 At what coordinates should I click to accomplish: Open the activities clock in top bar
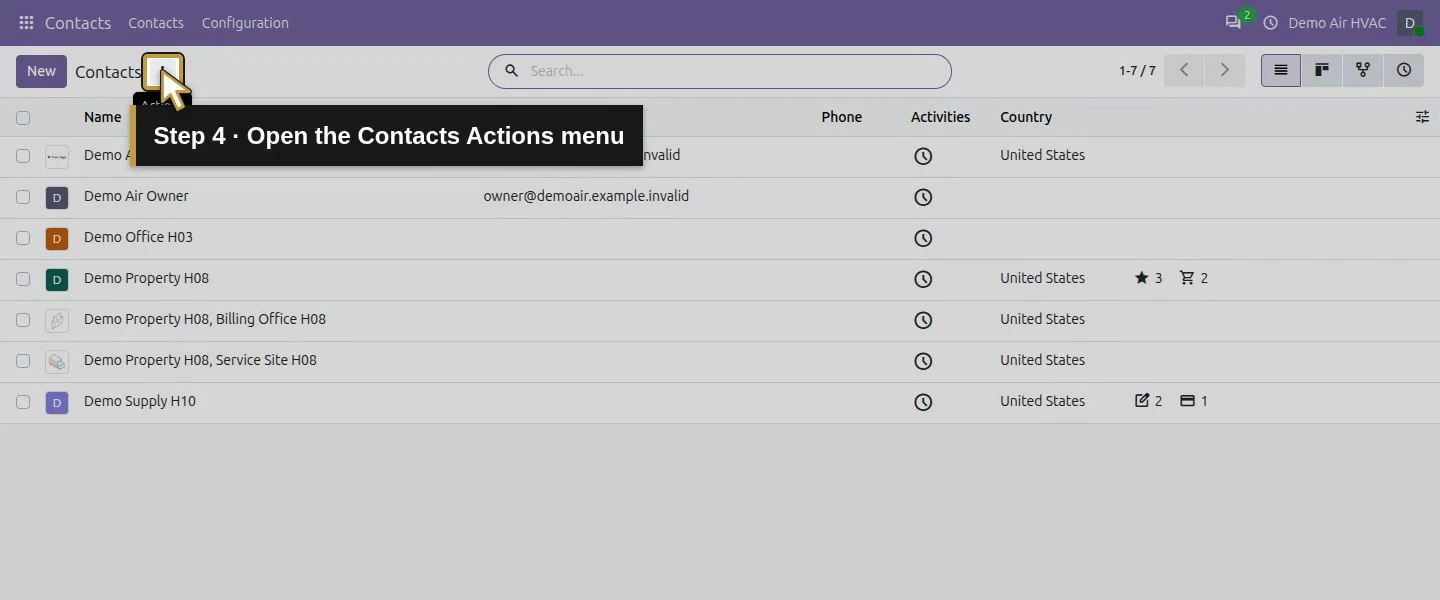(1271, 23)
